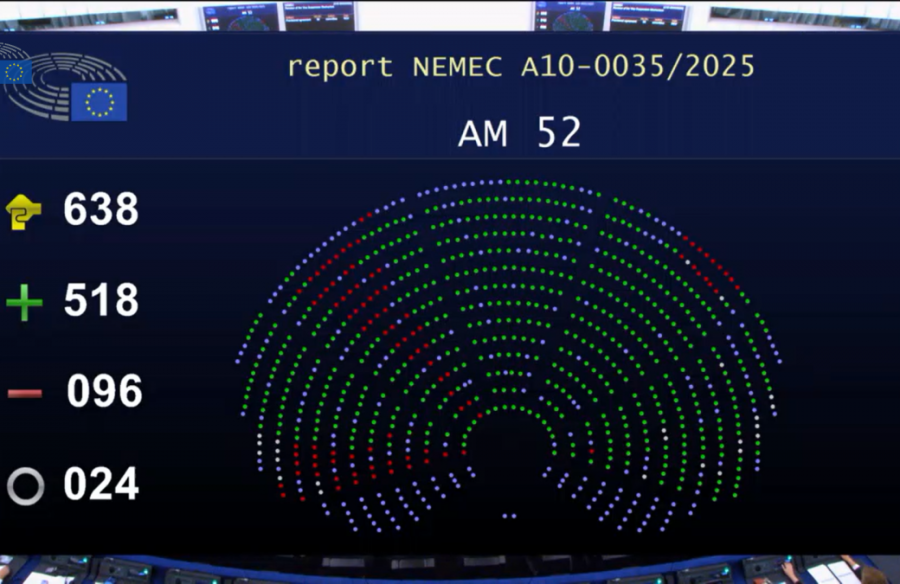Viewport: 900px width, 584px height.
Task: Click the yellow voting hand icon
Action: tap(24, 212)
